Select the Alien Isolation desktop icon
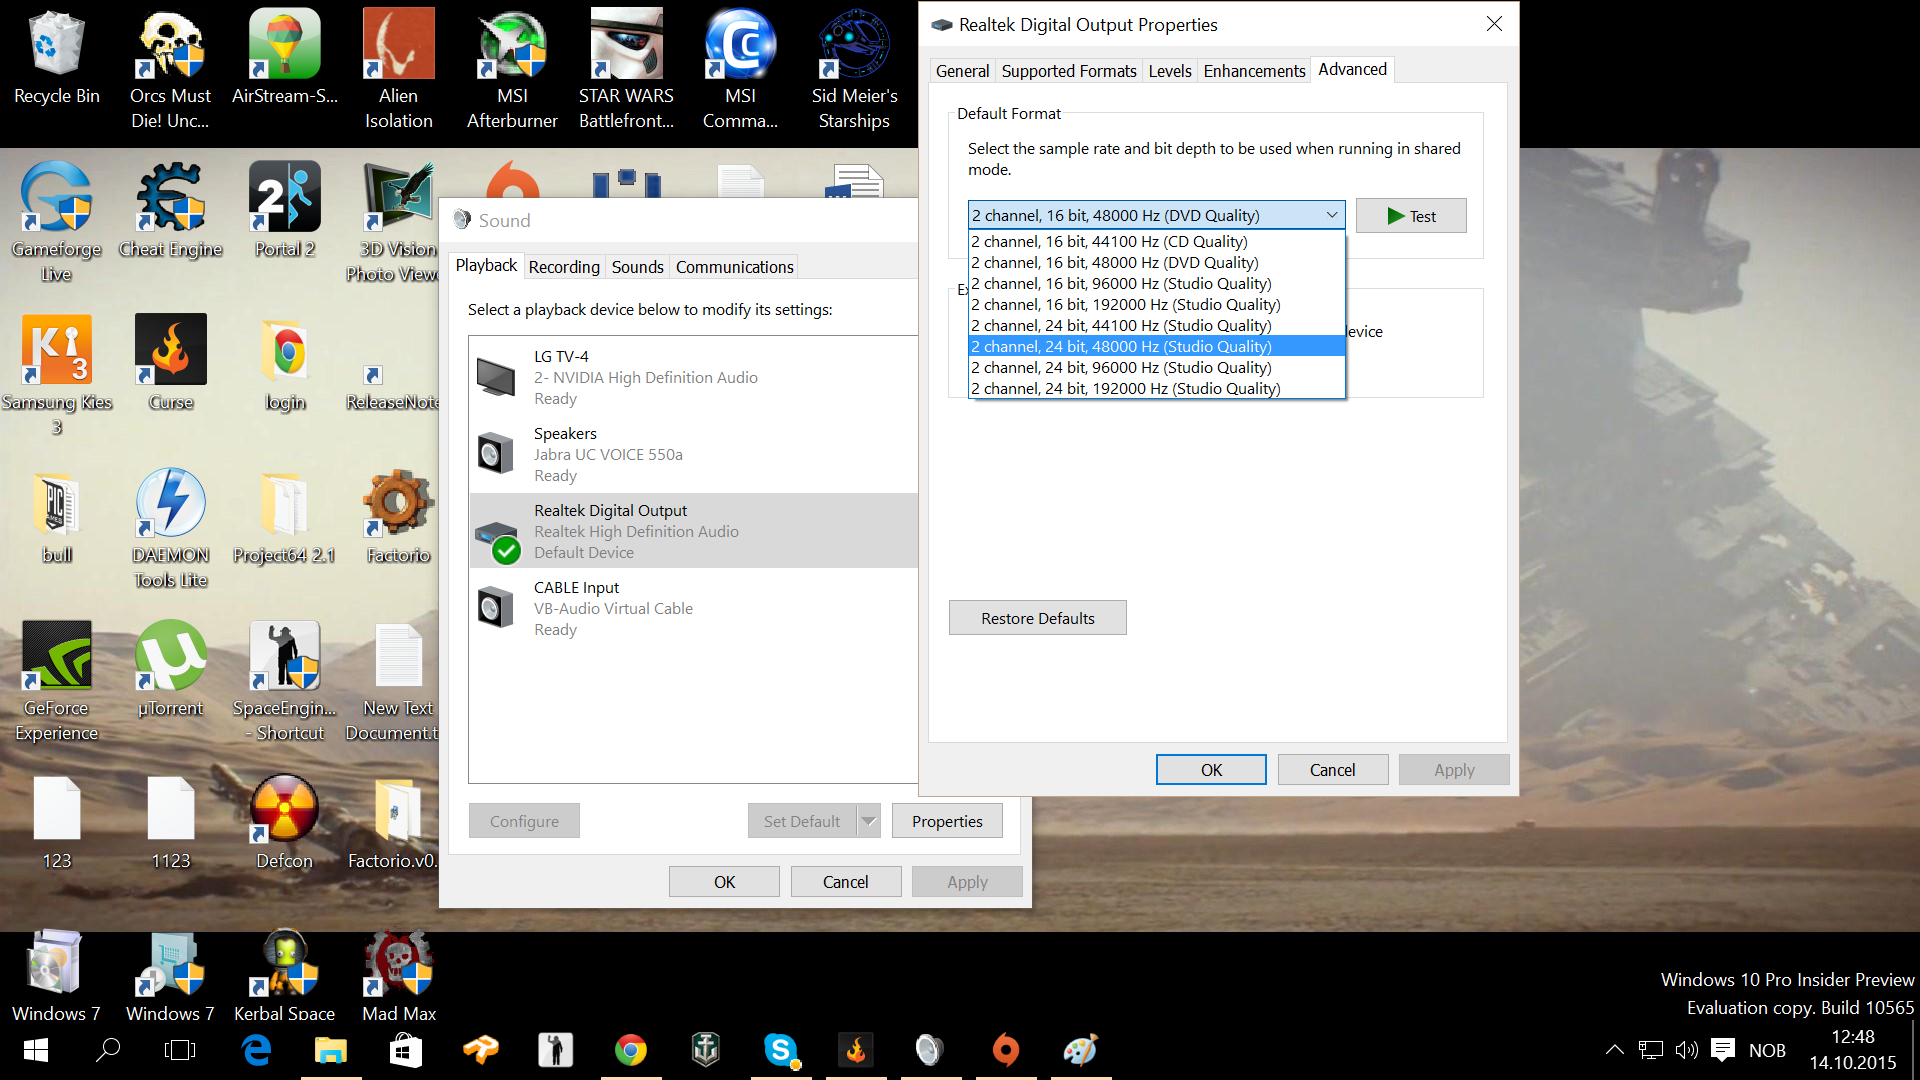This screenshot has width=1920, height=1080. (x=399, y=70)
